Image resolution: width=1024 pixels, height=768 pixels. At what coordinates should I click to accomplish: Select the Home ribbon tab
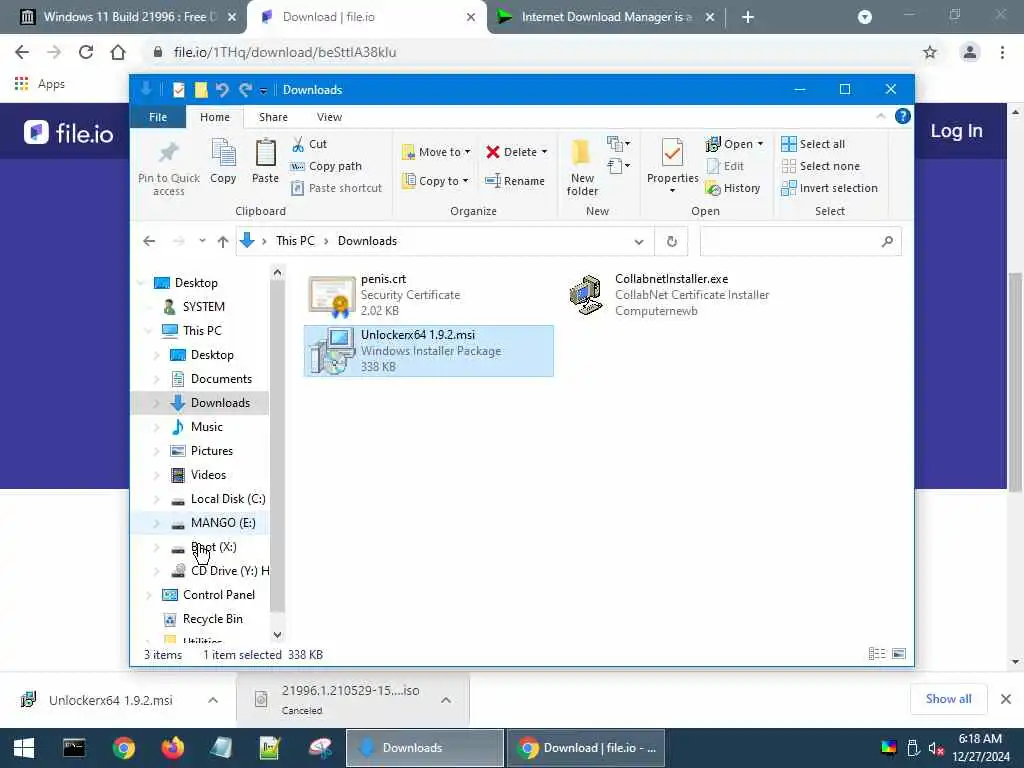(215, 117)
